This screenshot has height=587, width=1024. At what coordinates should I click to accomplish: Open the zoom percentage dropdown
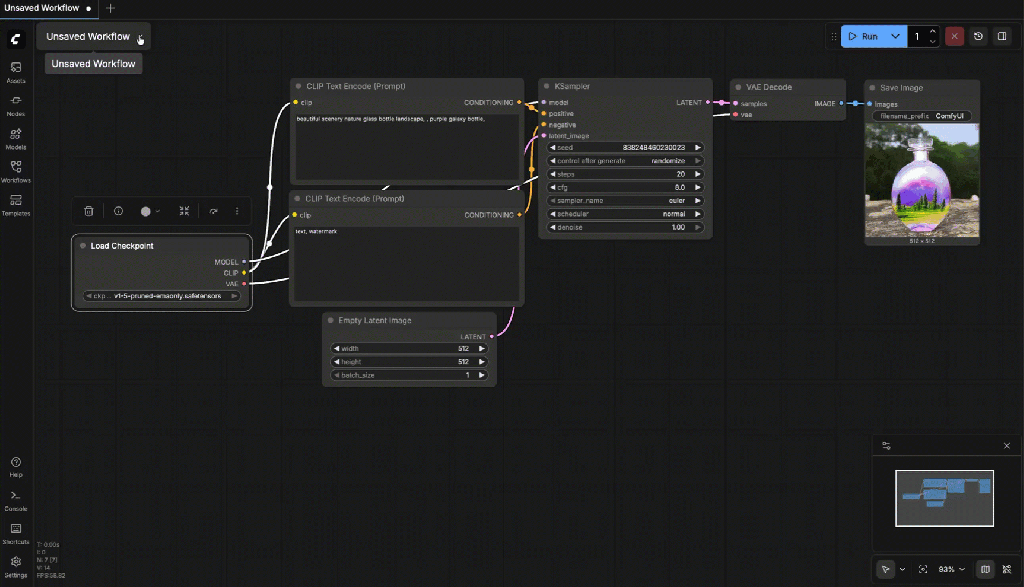tap(952, 569)
